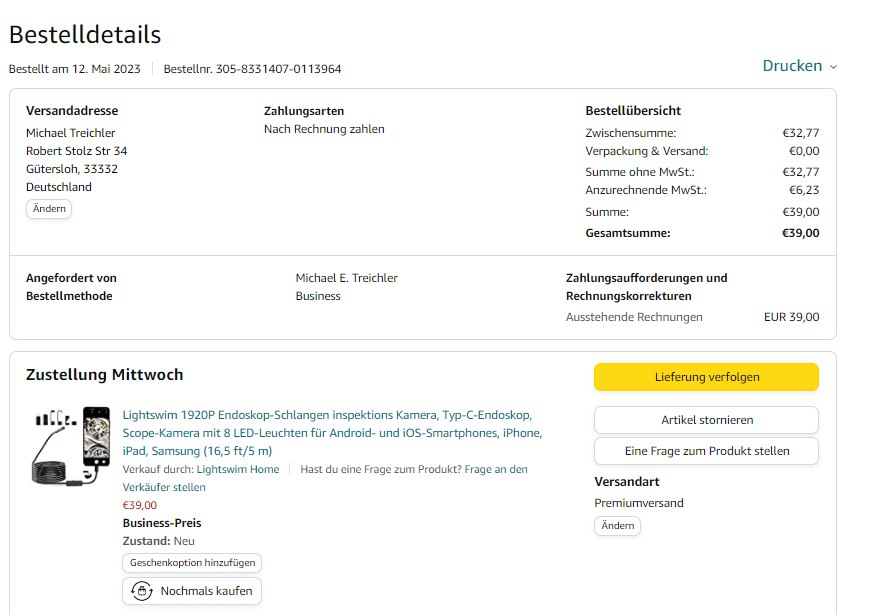Click Geschenkoption hinzufügen button
Image resolution: width=876 pixels, height=615 pixels.
point(192,563)
